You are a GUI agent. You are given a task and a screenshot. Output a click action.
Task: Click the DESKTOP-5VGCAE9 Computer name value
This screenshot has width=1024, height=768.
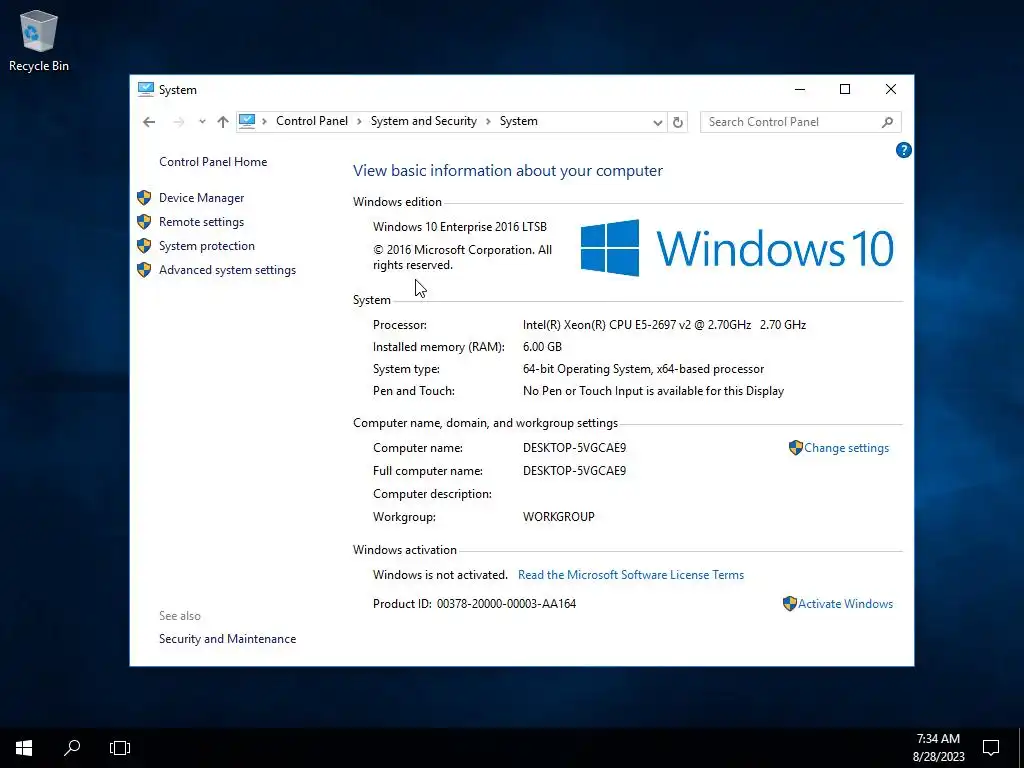(574, 448)
